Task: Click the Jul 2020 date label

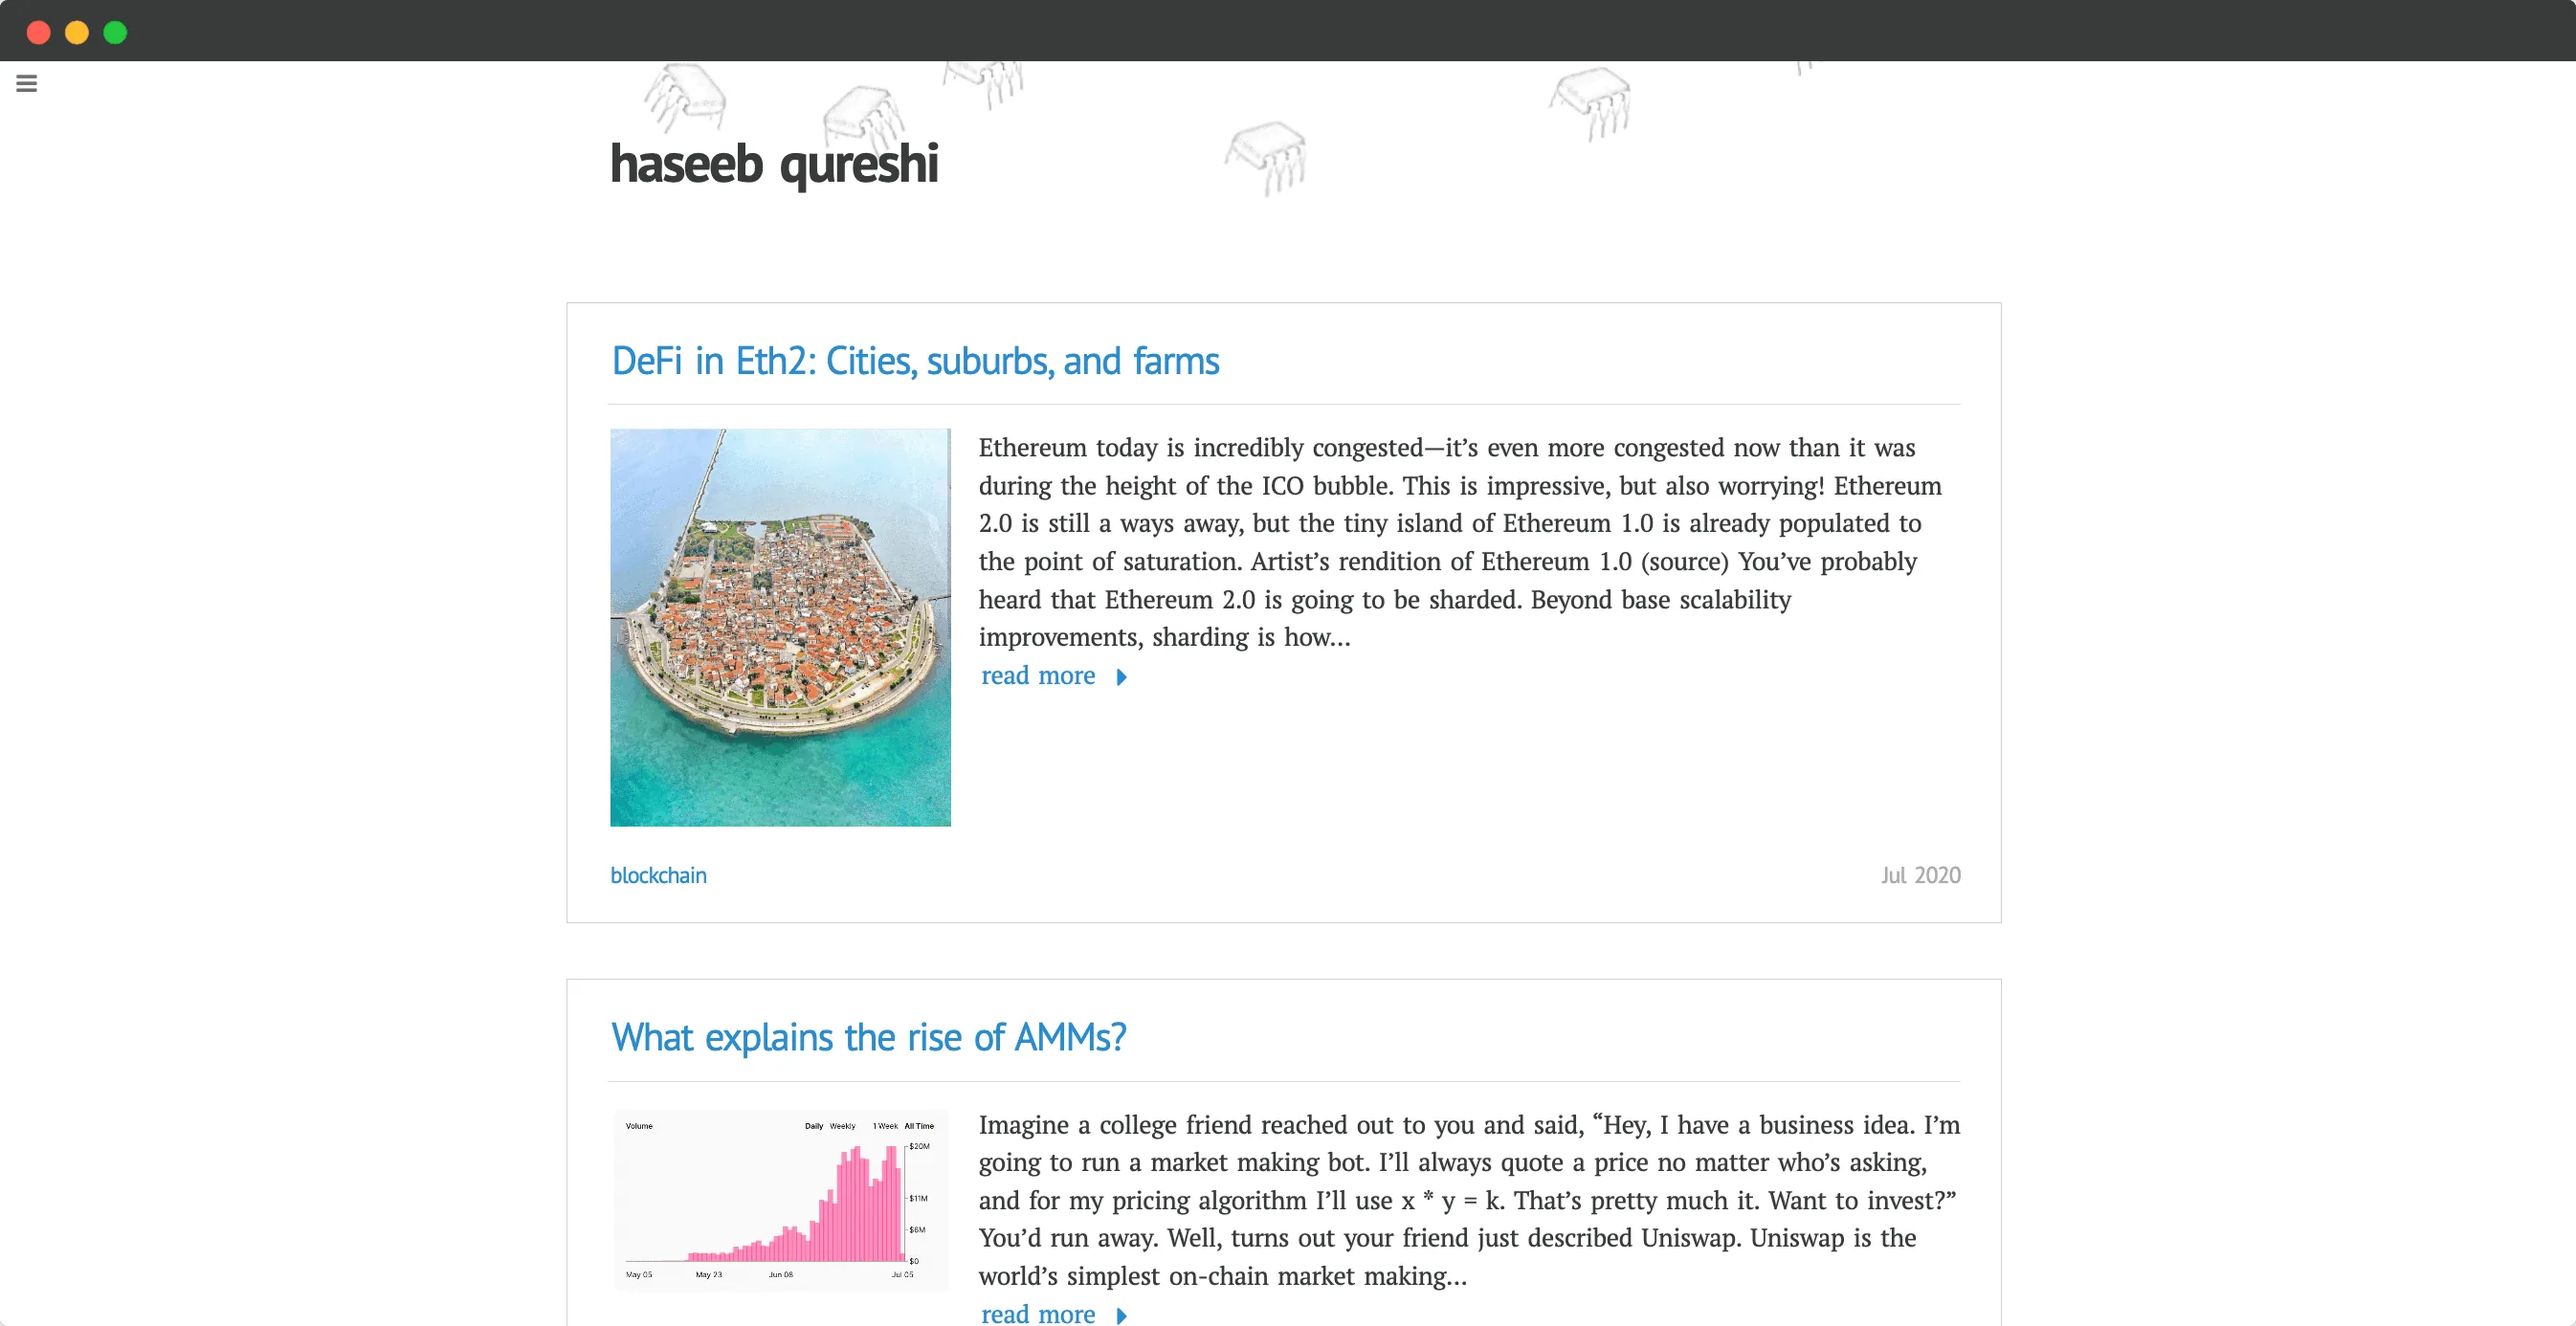Action: (x=1920, y=874)
